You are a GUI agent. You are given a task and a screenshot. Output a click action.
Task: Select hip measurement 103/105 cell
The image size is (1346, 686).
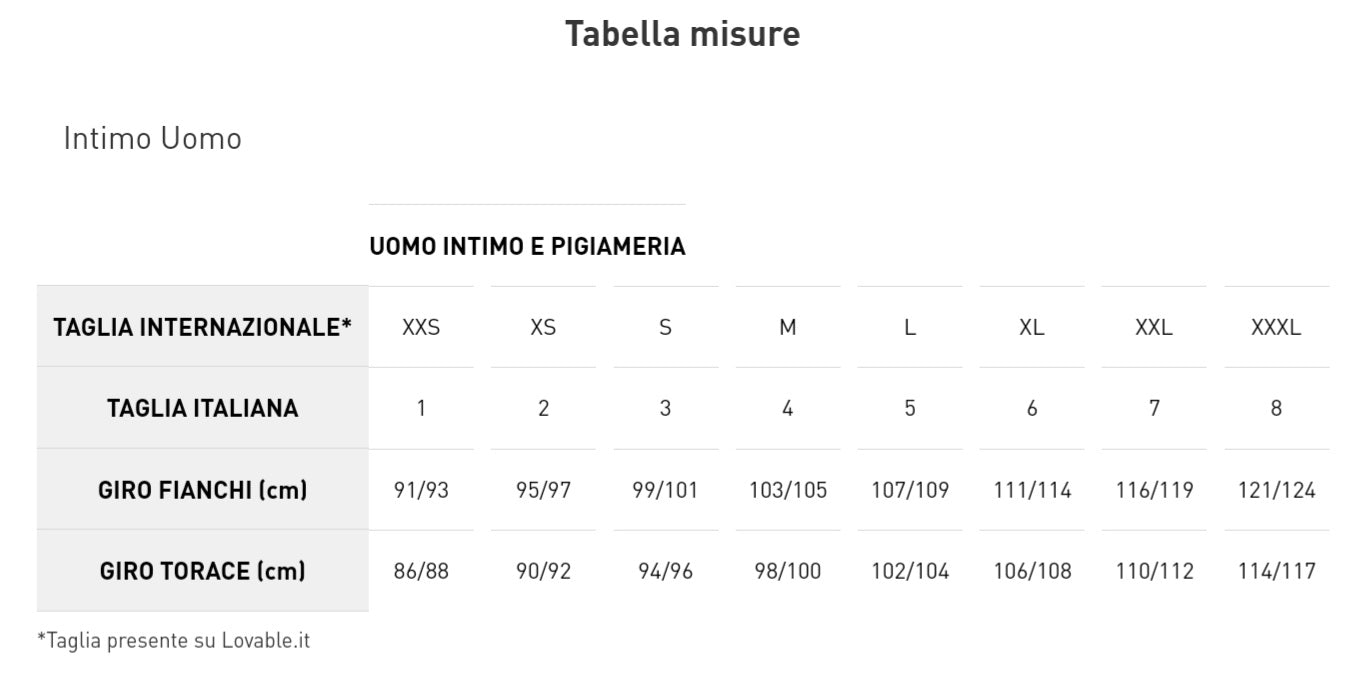(788, 490)
